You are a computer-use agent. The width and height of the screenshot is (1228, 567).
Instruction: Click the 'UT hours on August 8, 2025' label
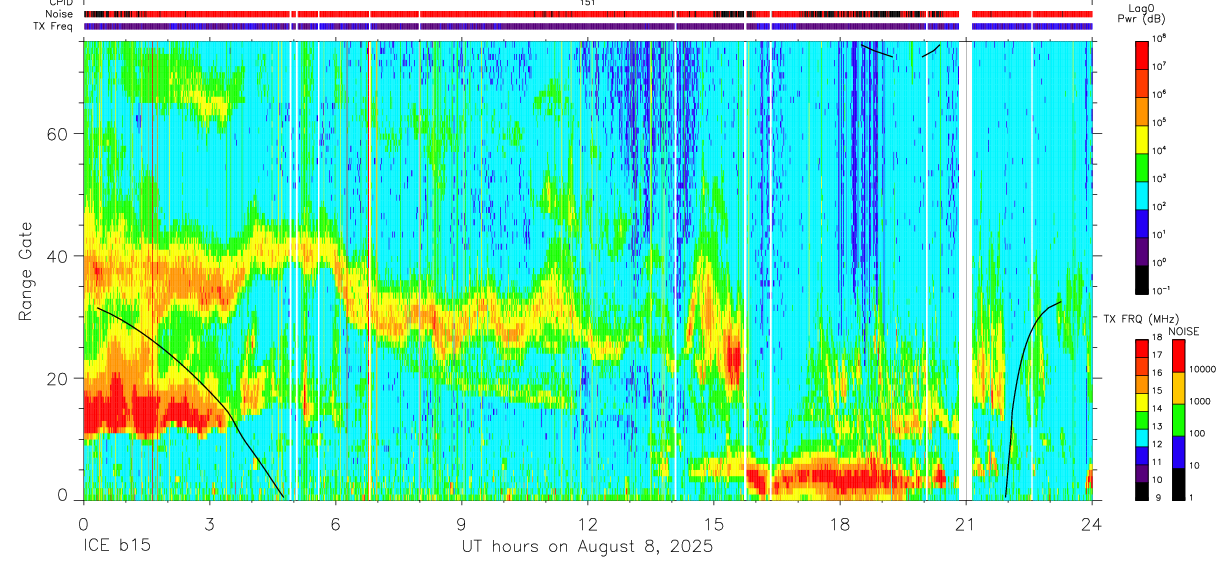pyautogui.click(x=587, y=547)
